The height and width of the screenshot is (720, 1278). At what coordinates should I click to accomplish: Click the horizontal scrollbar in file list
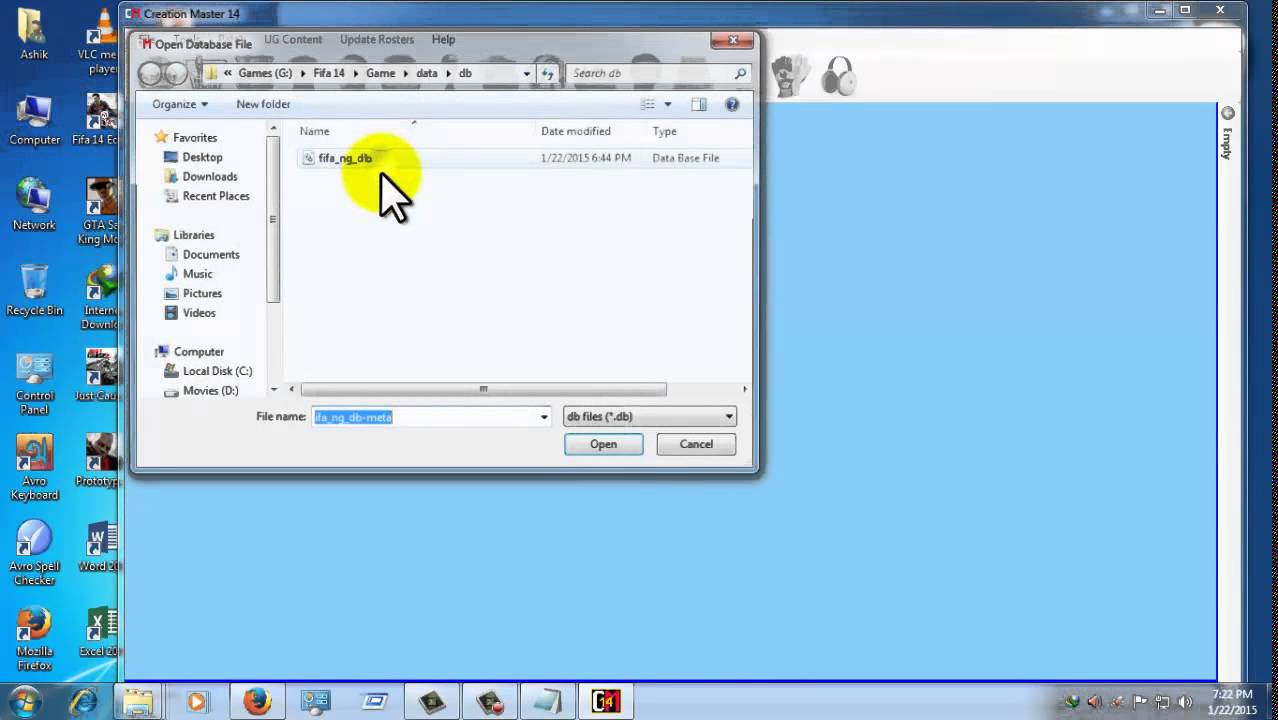(483, 389)
